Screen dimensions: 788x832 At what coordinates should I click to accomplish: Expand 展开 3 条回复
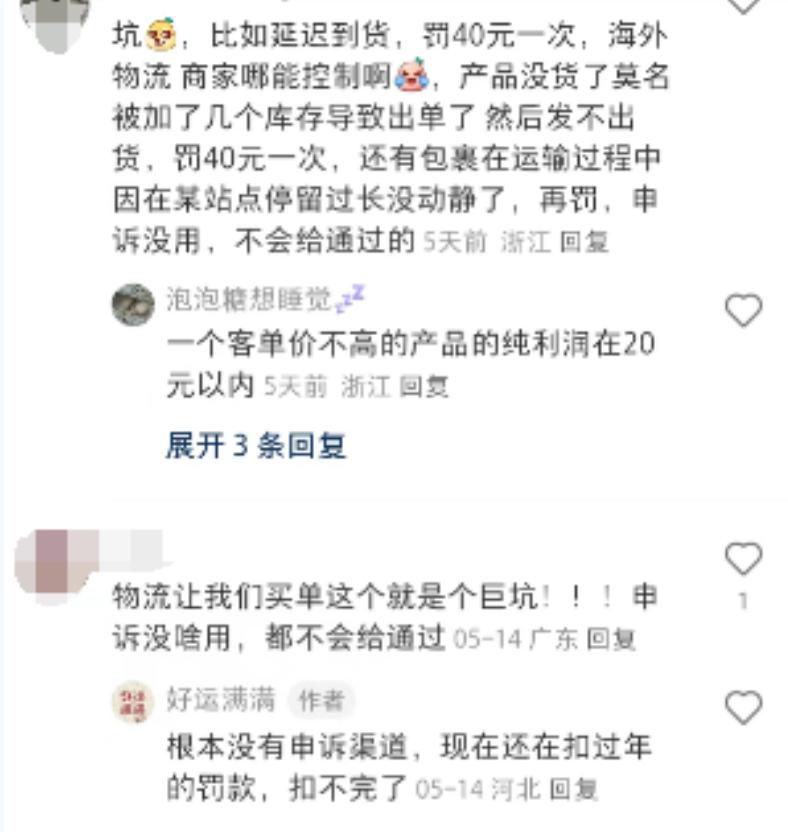[256, 446]
